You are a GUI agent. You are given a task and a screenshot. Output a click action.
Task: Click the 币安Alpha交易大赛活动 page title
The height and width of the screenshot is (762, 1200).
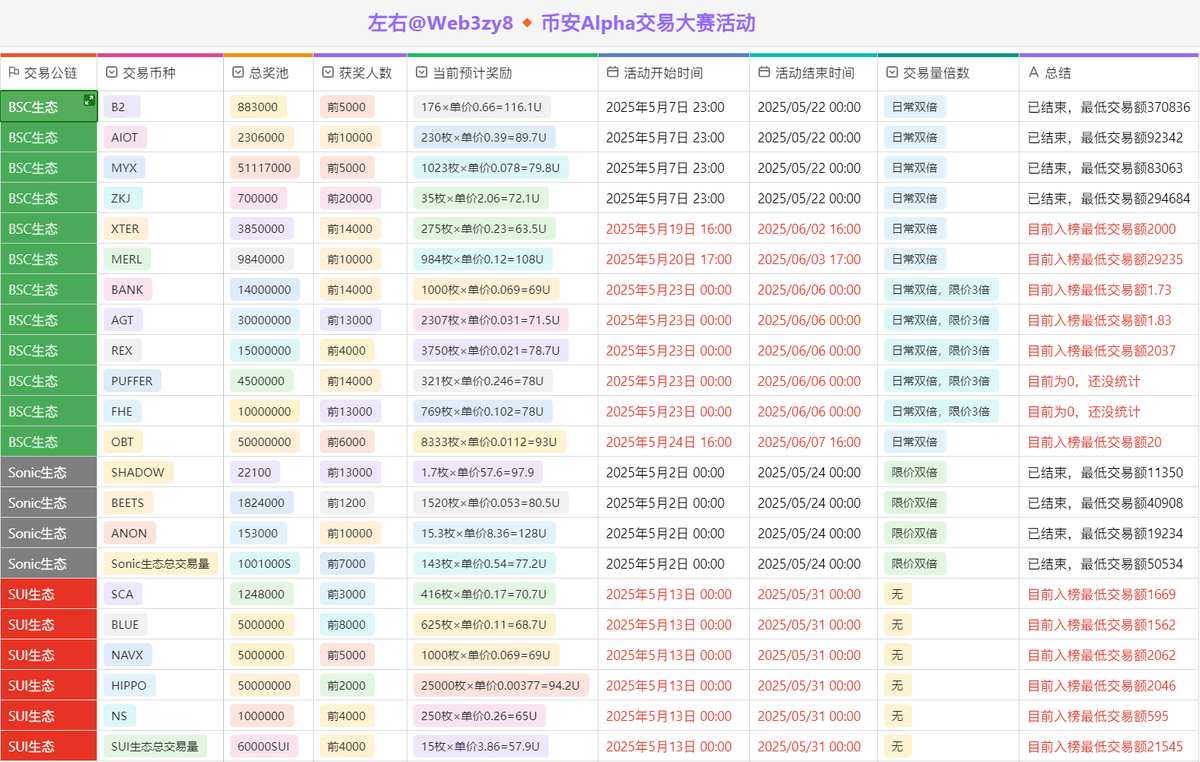click(647, 23)
